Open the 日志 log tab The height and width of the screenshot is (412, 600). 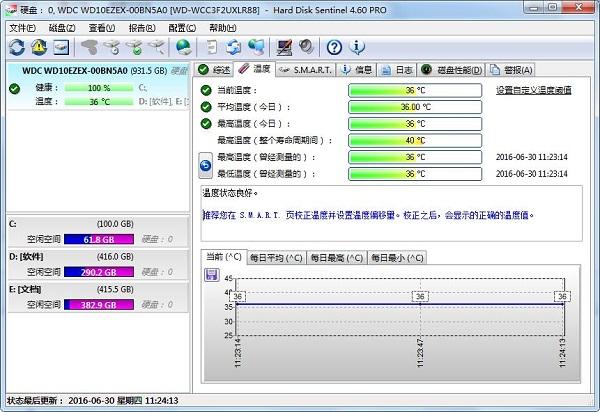(x=397, y=70)
